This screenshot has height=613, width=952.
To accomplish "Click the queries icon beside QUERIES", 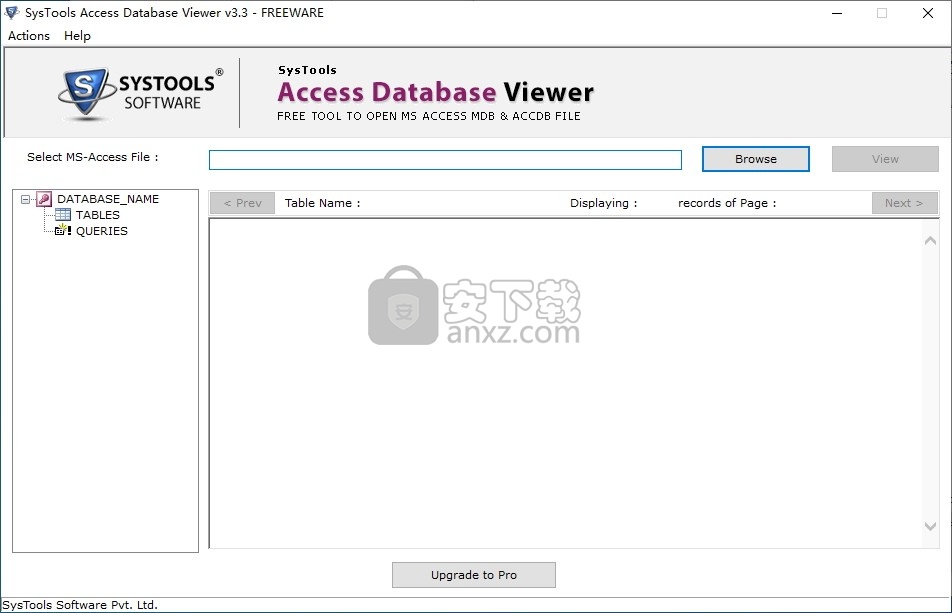I will [63, 231].
